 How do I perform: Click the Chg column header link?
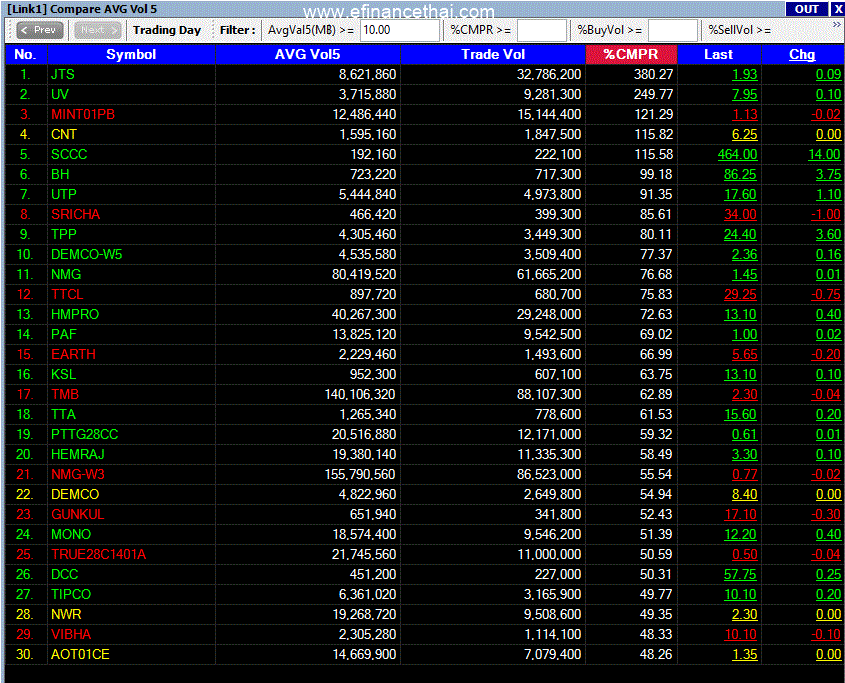tap(802, 54)
